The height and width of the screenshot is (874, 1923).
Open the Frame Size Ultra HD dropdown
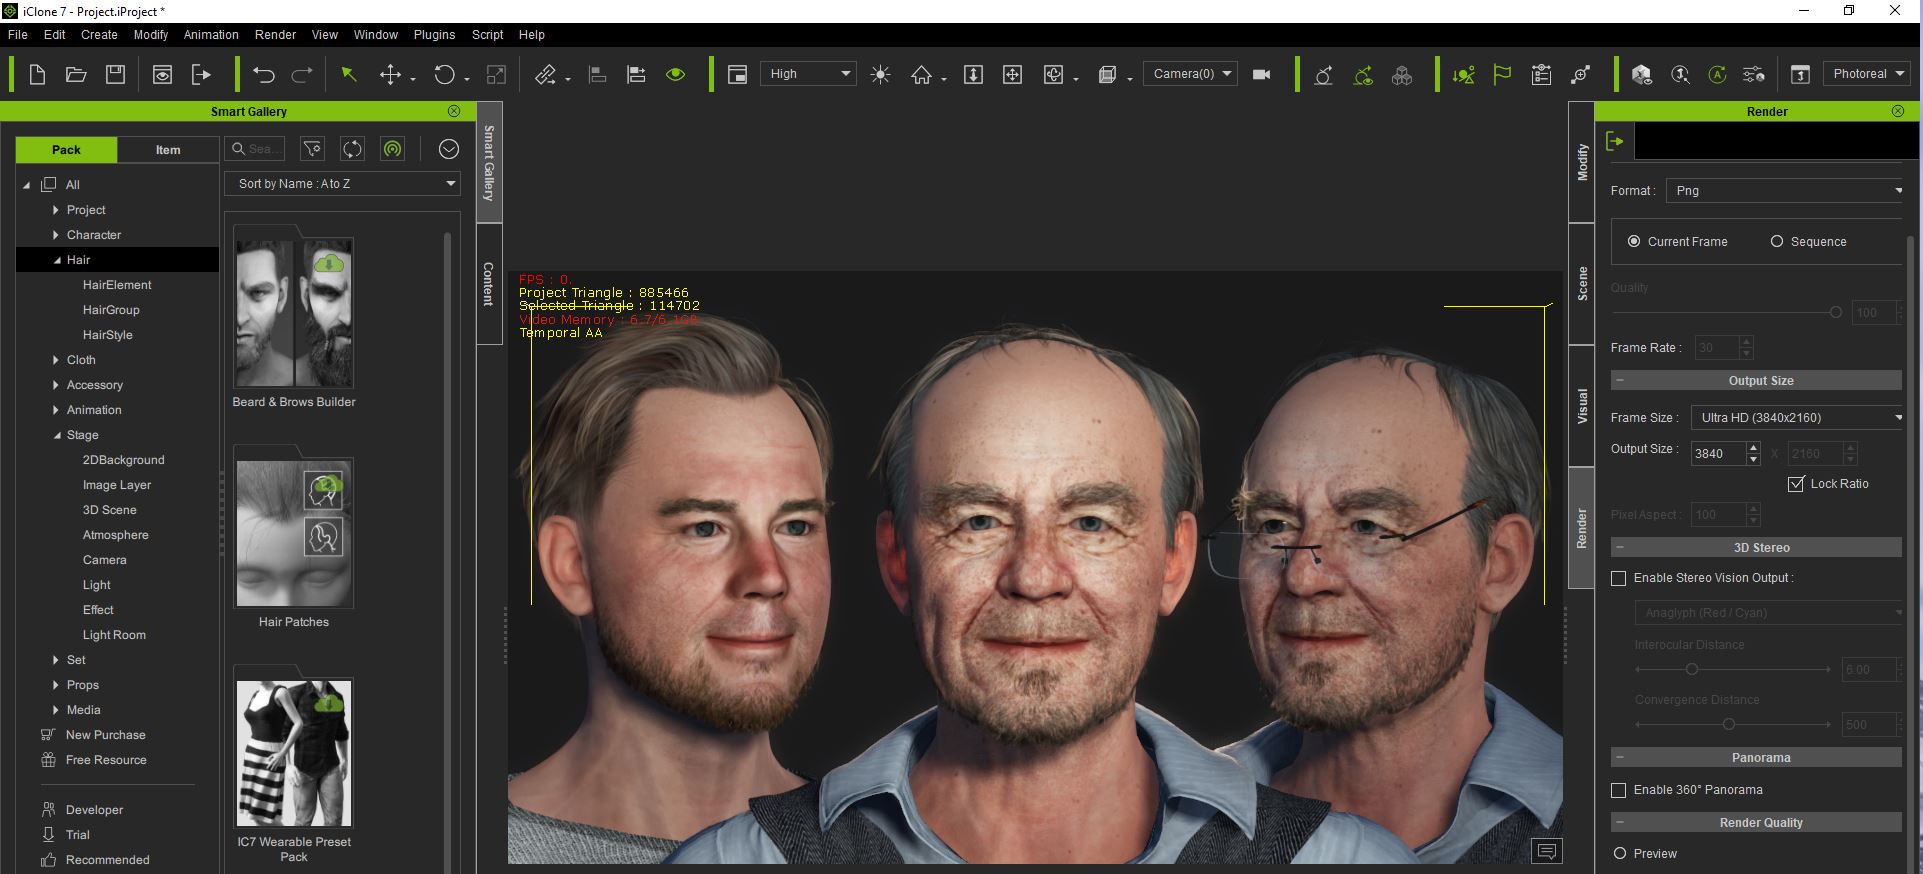(1797, 417)
